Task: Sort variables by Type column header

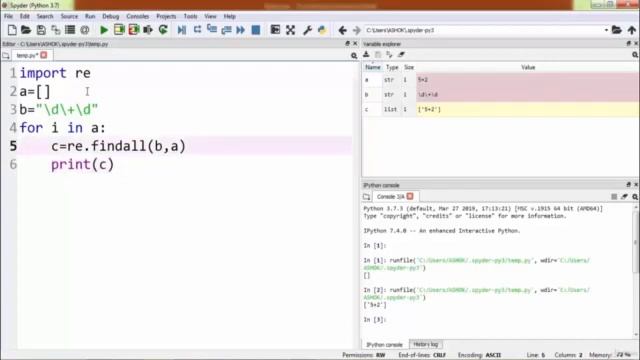Action: click(392, 67)
